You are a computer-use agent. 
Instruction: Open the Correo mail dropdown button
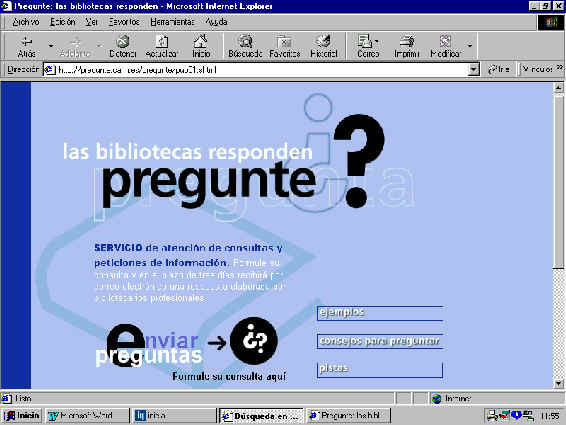(x=368, y=46)
